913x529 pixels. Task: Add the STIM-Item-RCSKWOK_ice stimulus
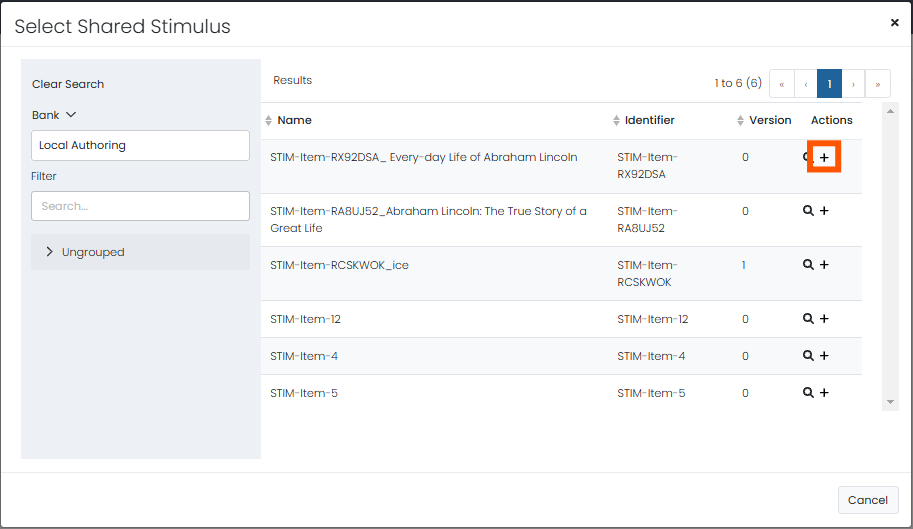(824, 265)
